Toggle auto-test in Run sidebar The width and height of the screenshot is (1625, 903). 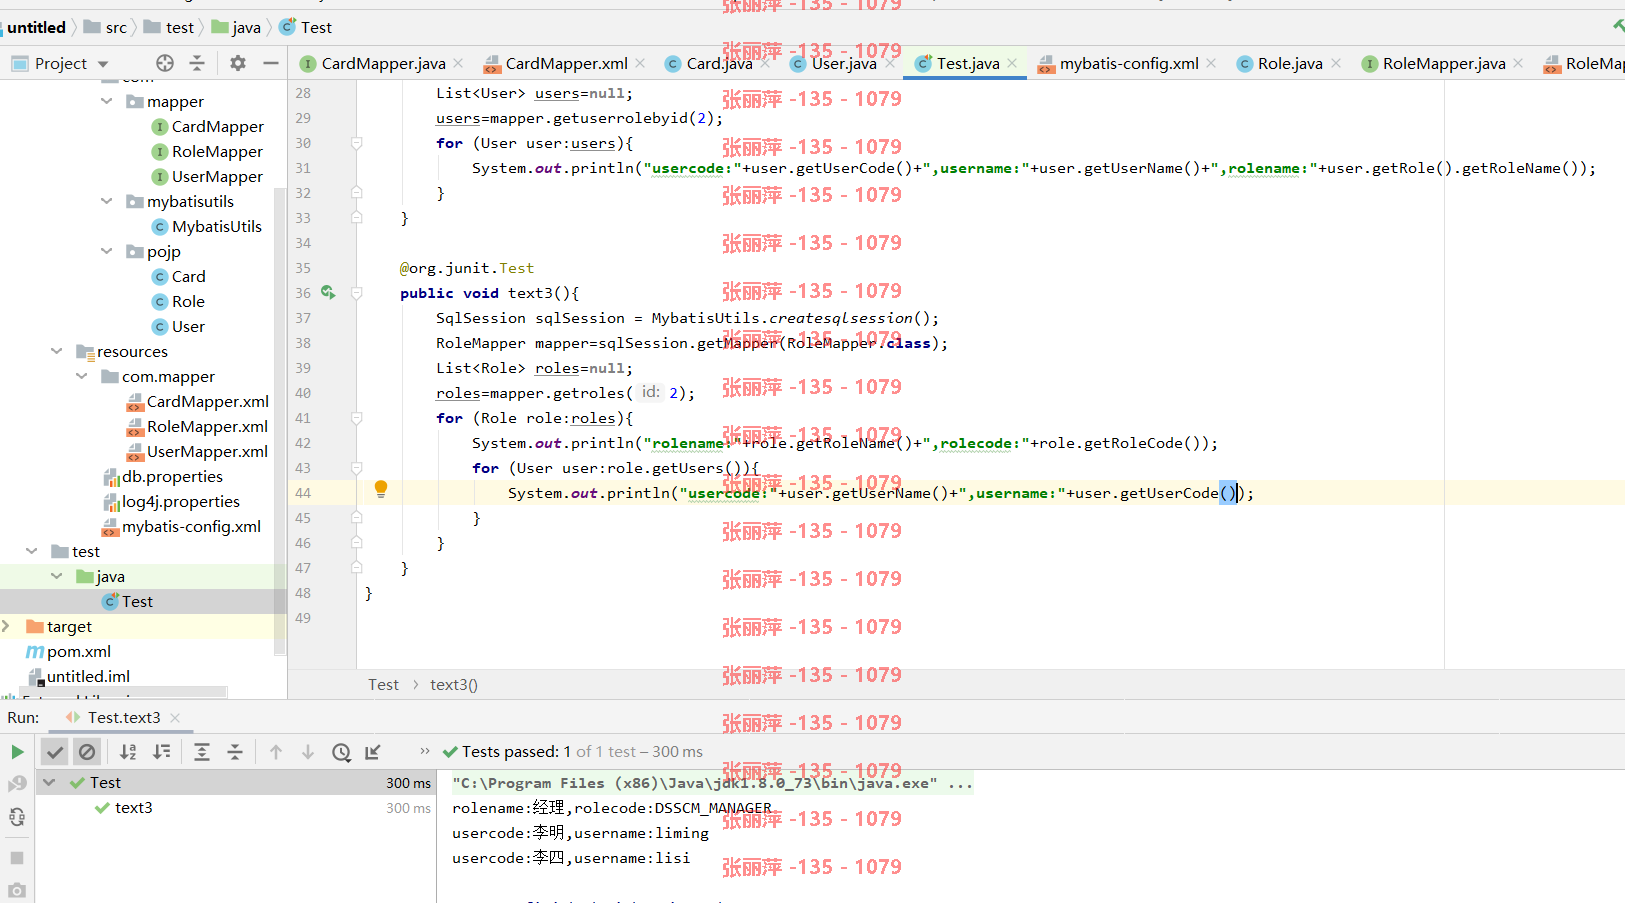(x=17, y=817)
